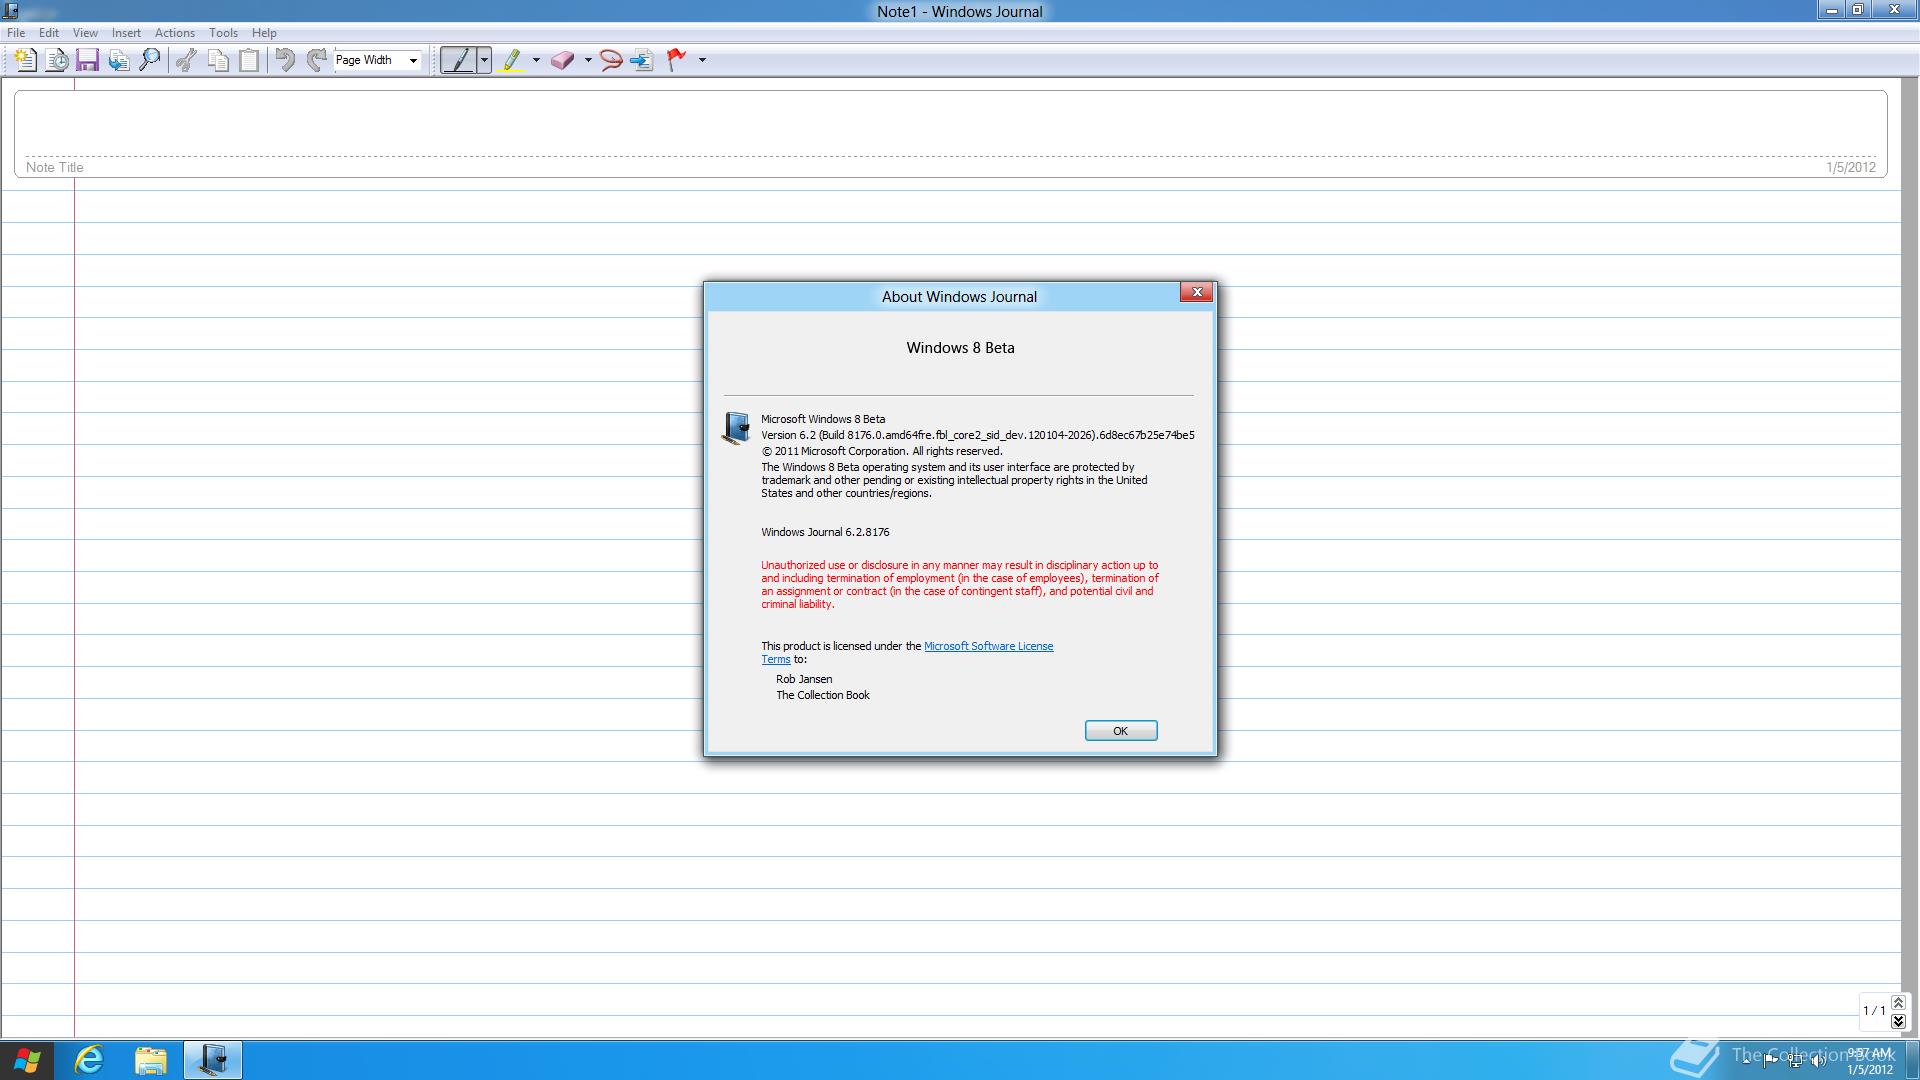This screenshot has height=1080, width=1920.
Task: Click the Windows Journal icon in the About dialog
Action: coord(736,428)
